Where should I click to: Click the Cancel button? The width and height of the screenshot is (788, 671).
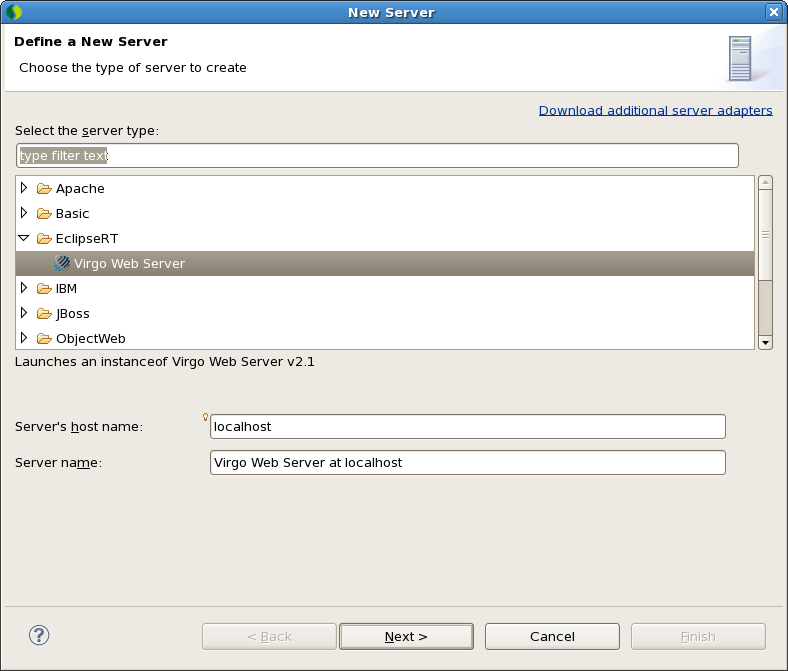552,636
